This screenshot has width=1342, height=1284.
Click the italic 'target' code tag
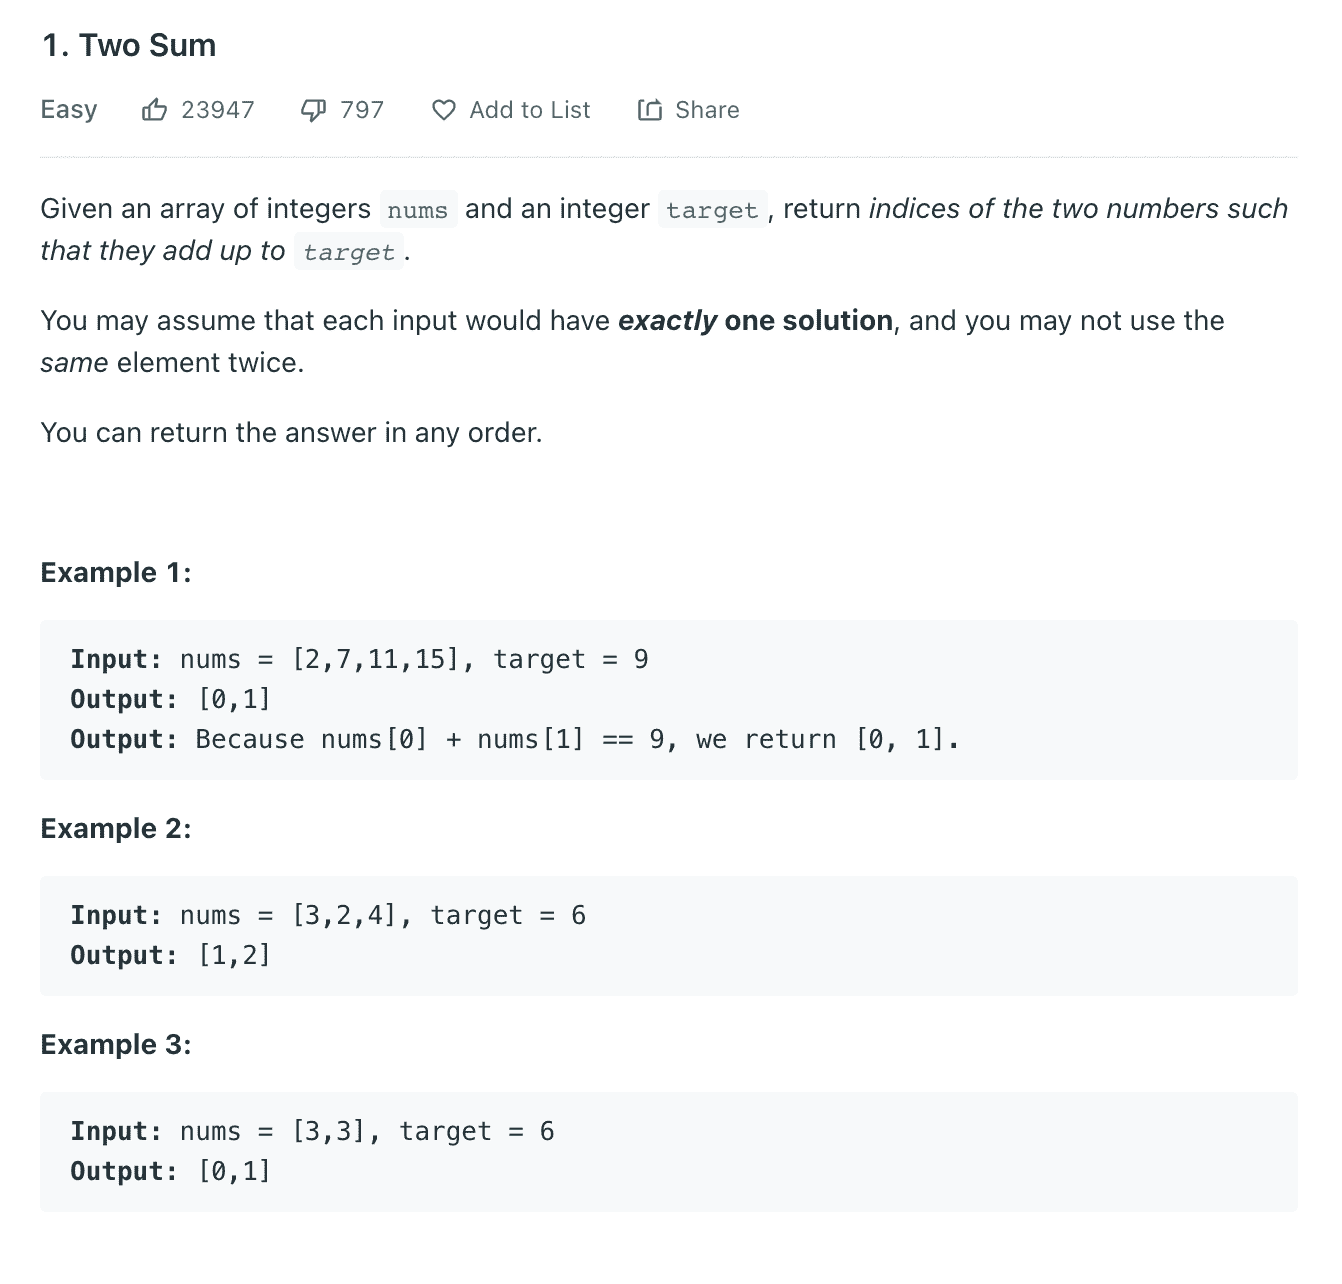point(349,252)
